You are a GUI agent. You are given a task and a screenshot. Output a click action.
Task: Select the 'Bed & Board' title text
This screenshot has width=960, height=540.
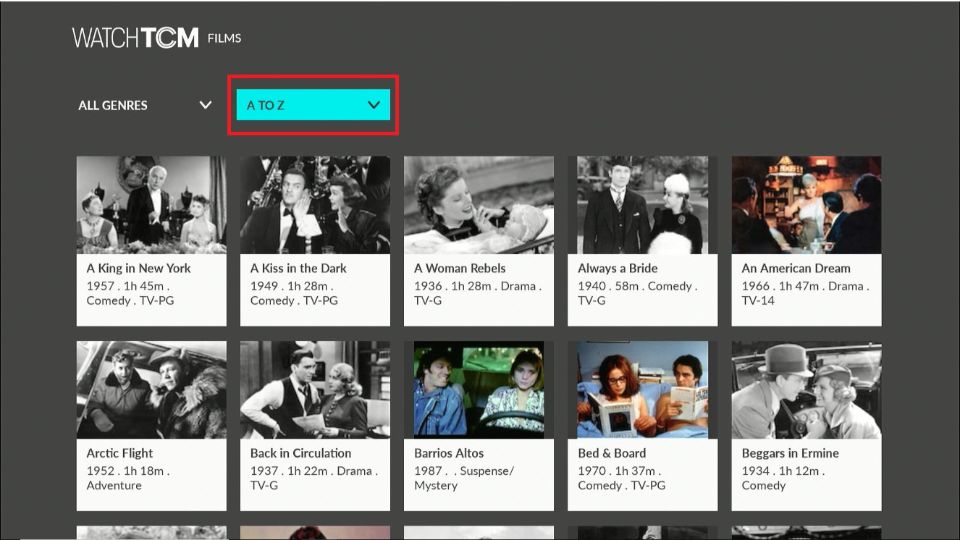pos(612,453)
